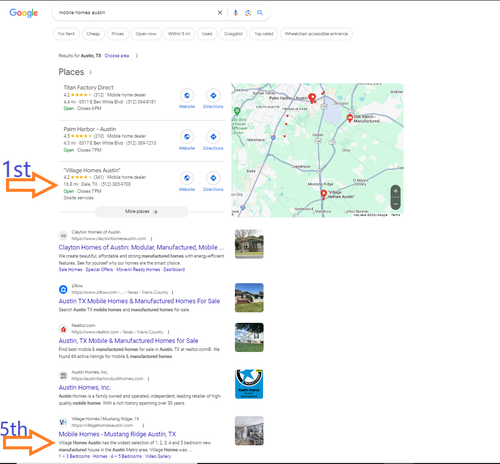Get directions to Village Homes Austin
Image resolution: width=500 pixels, height=464 pixels.
213,178
